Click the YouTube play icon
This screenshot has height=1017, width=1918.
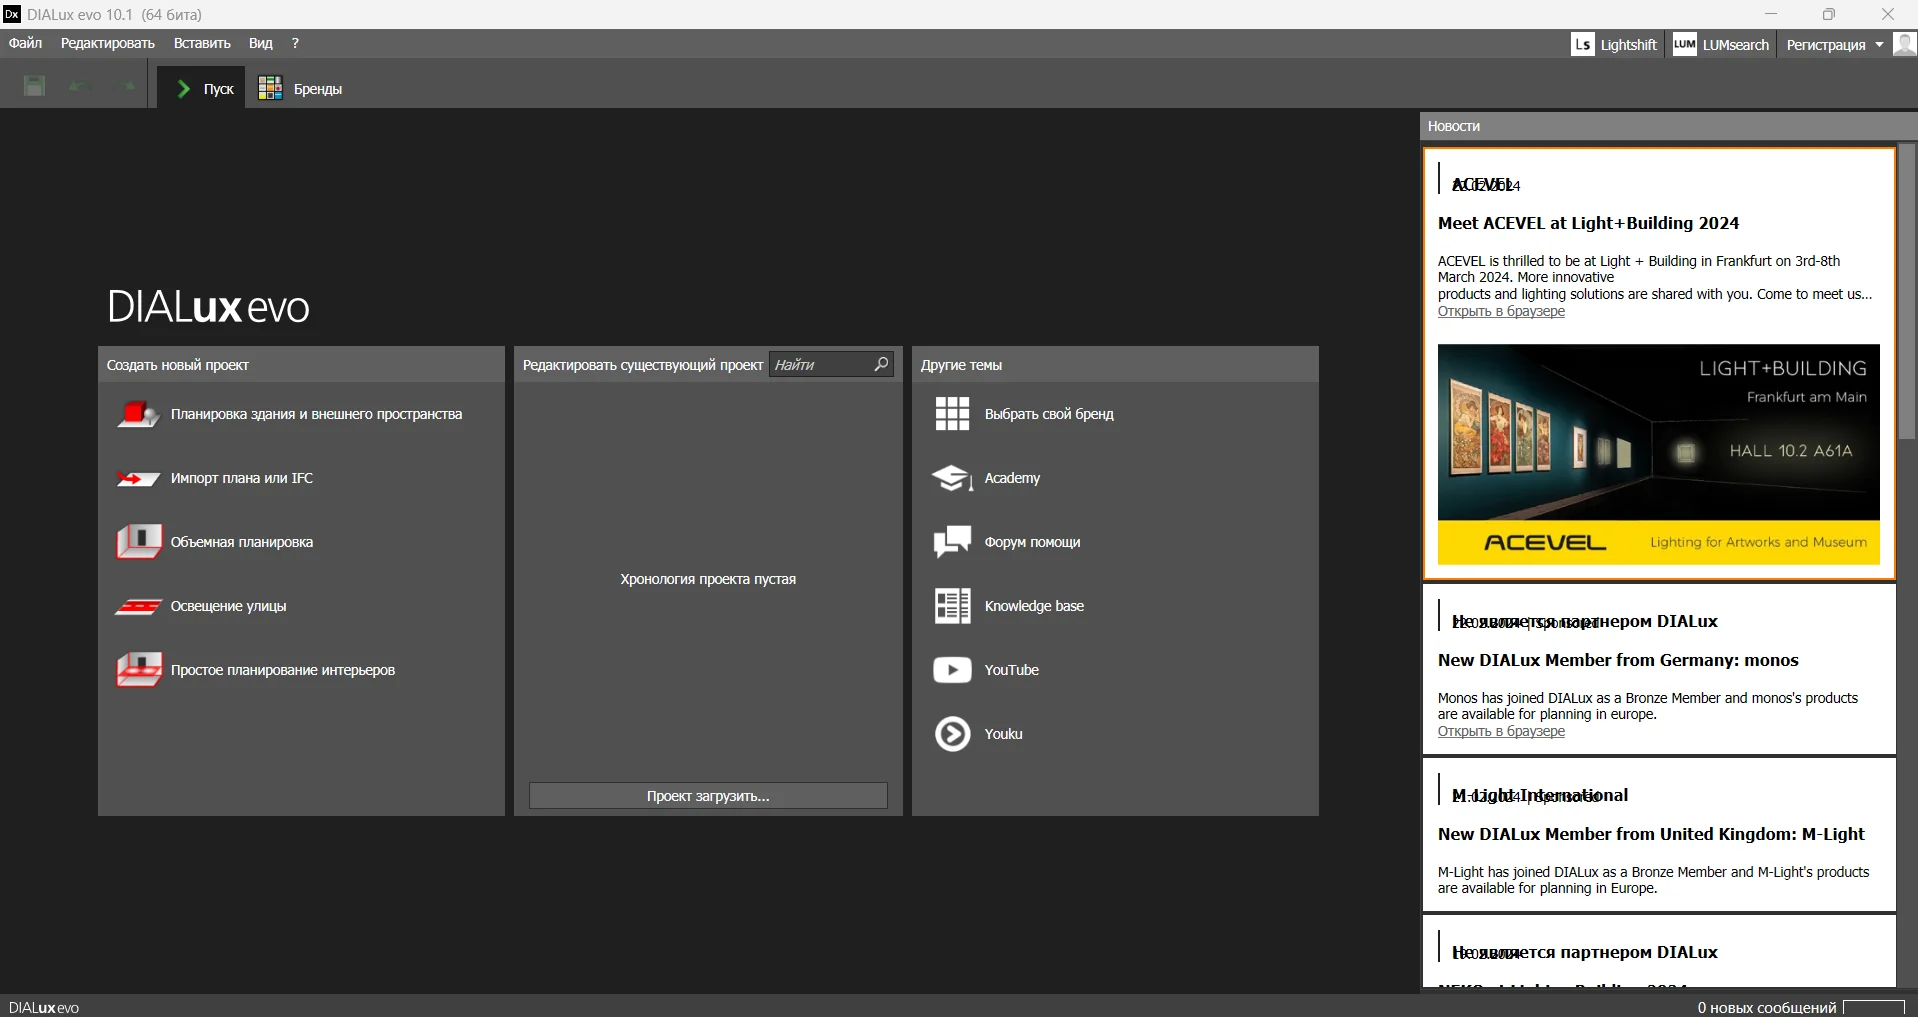click(x=952, y=670)
